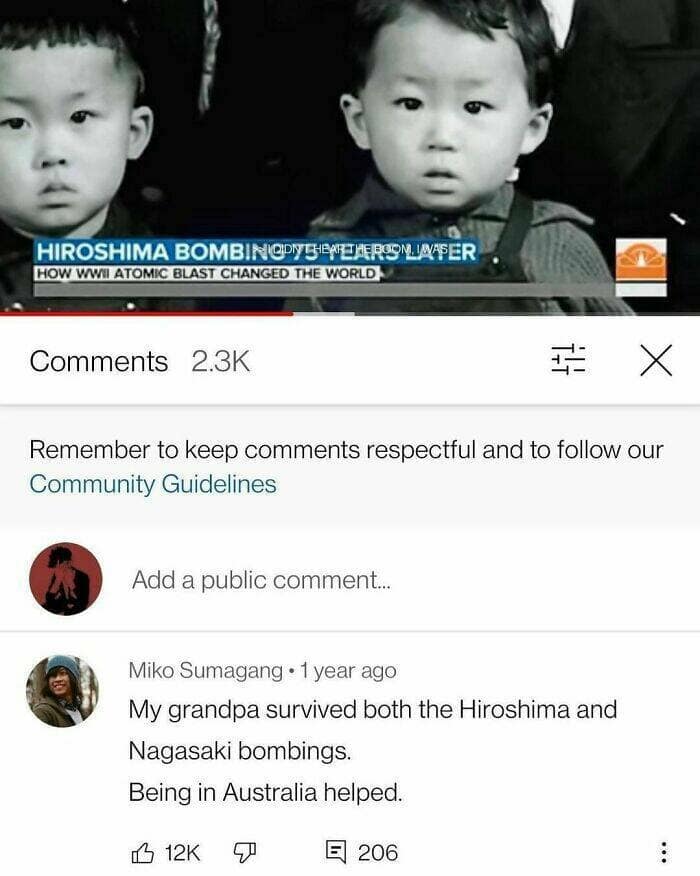Expand the grandpa survived comment text
The height and width of the screenshot is (876, 700).
pyautogui.click(x=373, y=751)
